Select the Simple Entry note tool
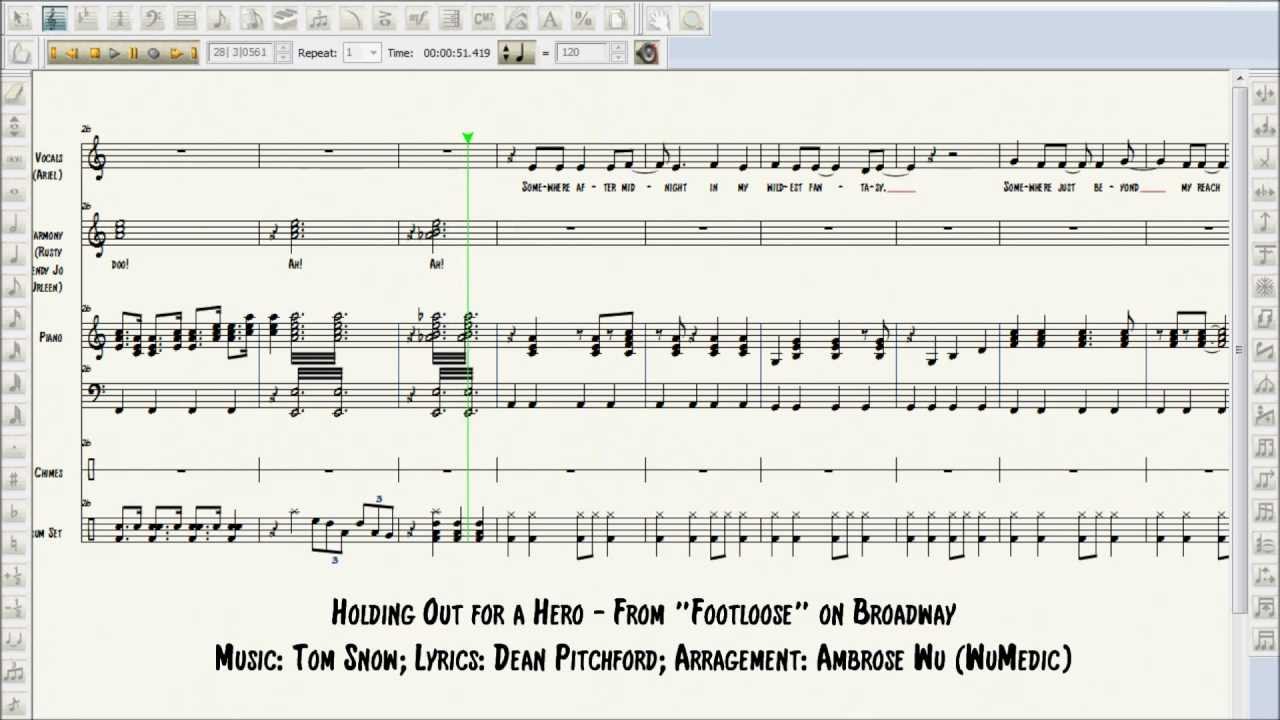Viewport: 1280px width, 720px height. [x=219, y=19]
